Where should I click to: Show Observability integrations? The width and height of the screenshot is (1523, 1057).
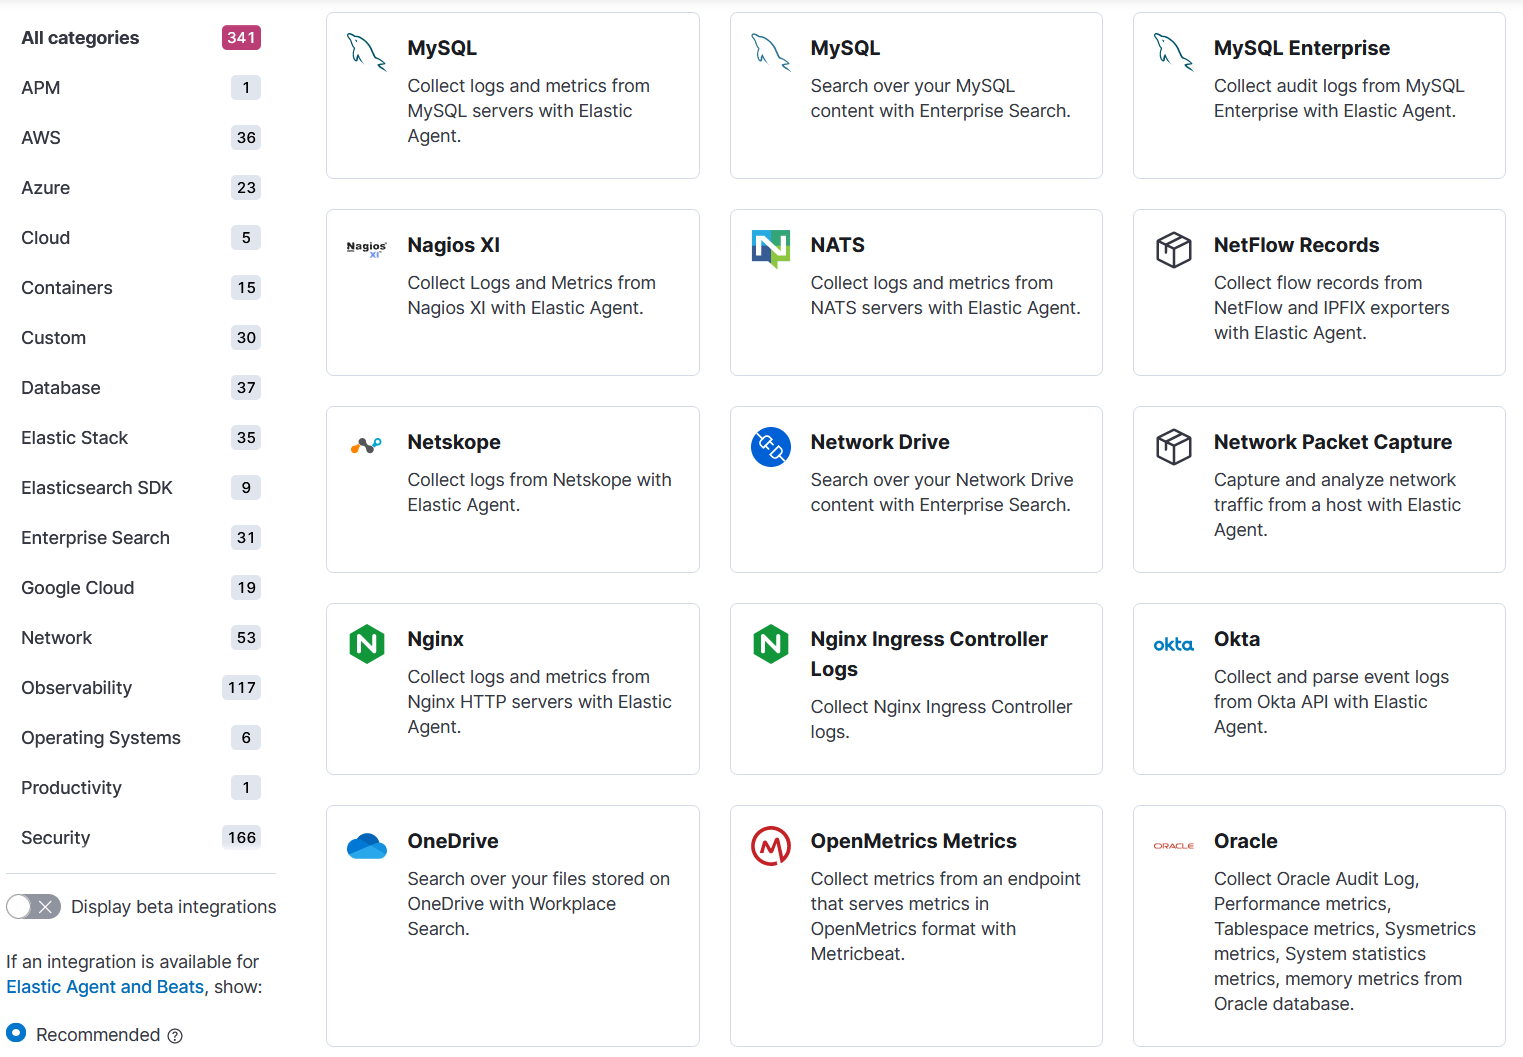141,688
